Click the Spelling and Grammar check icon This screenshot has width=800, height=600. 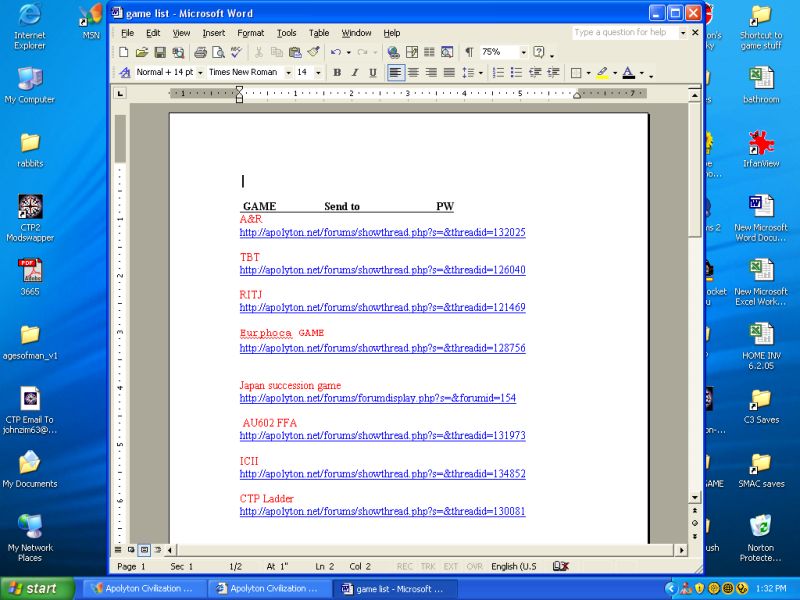[x=235, y=52]
